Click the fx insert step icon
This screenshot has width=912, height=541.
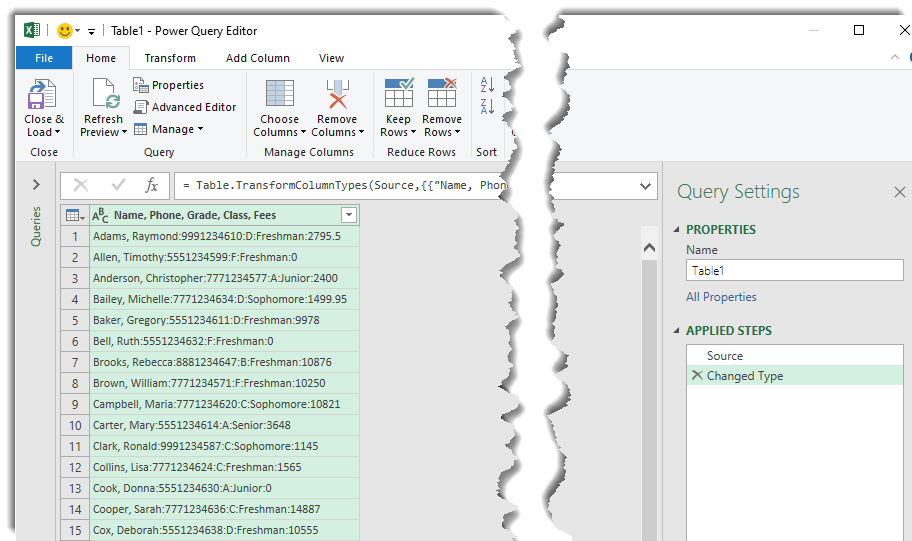(x=151, y=186)
